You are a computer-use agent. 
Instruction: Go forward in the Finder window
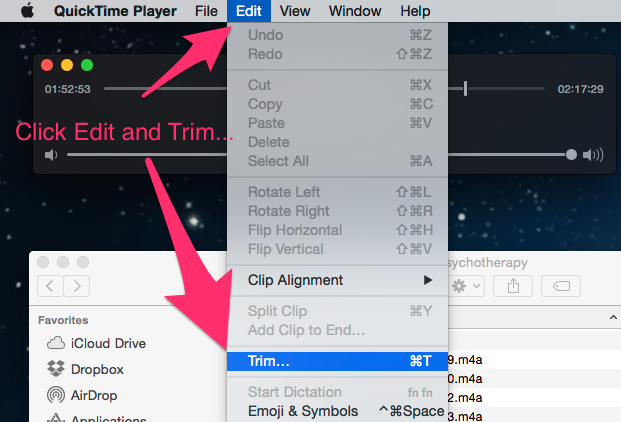pos(77,286)
